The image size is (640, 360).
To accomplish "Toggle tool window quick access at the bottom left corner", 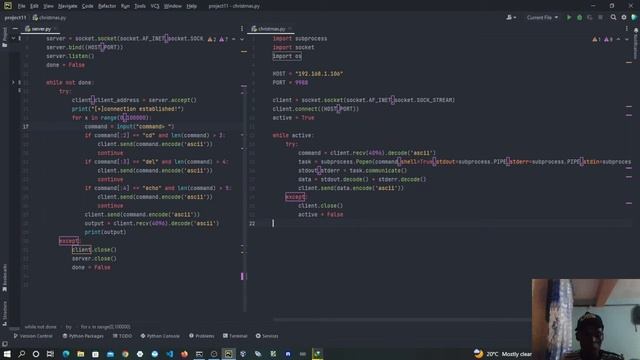I will 4,344.
